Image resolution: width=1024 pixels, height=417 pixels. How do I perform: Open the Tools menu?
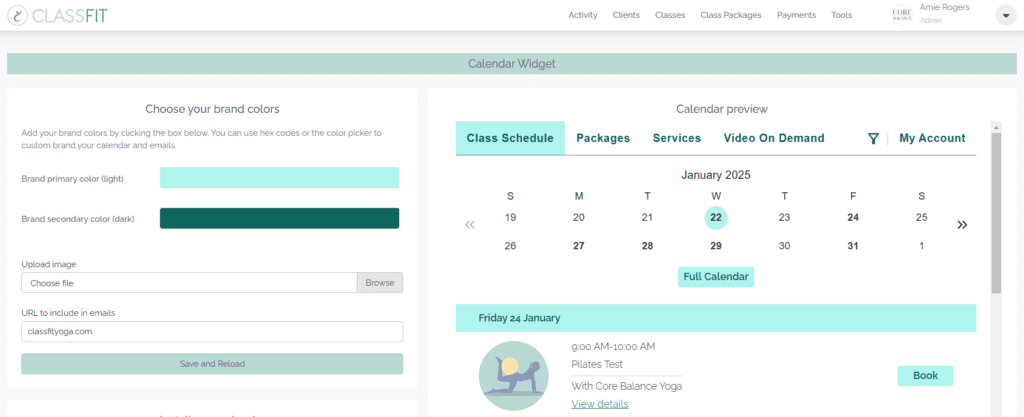841,15
